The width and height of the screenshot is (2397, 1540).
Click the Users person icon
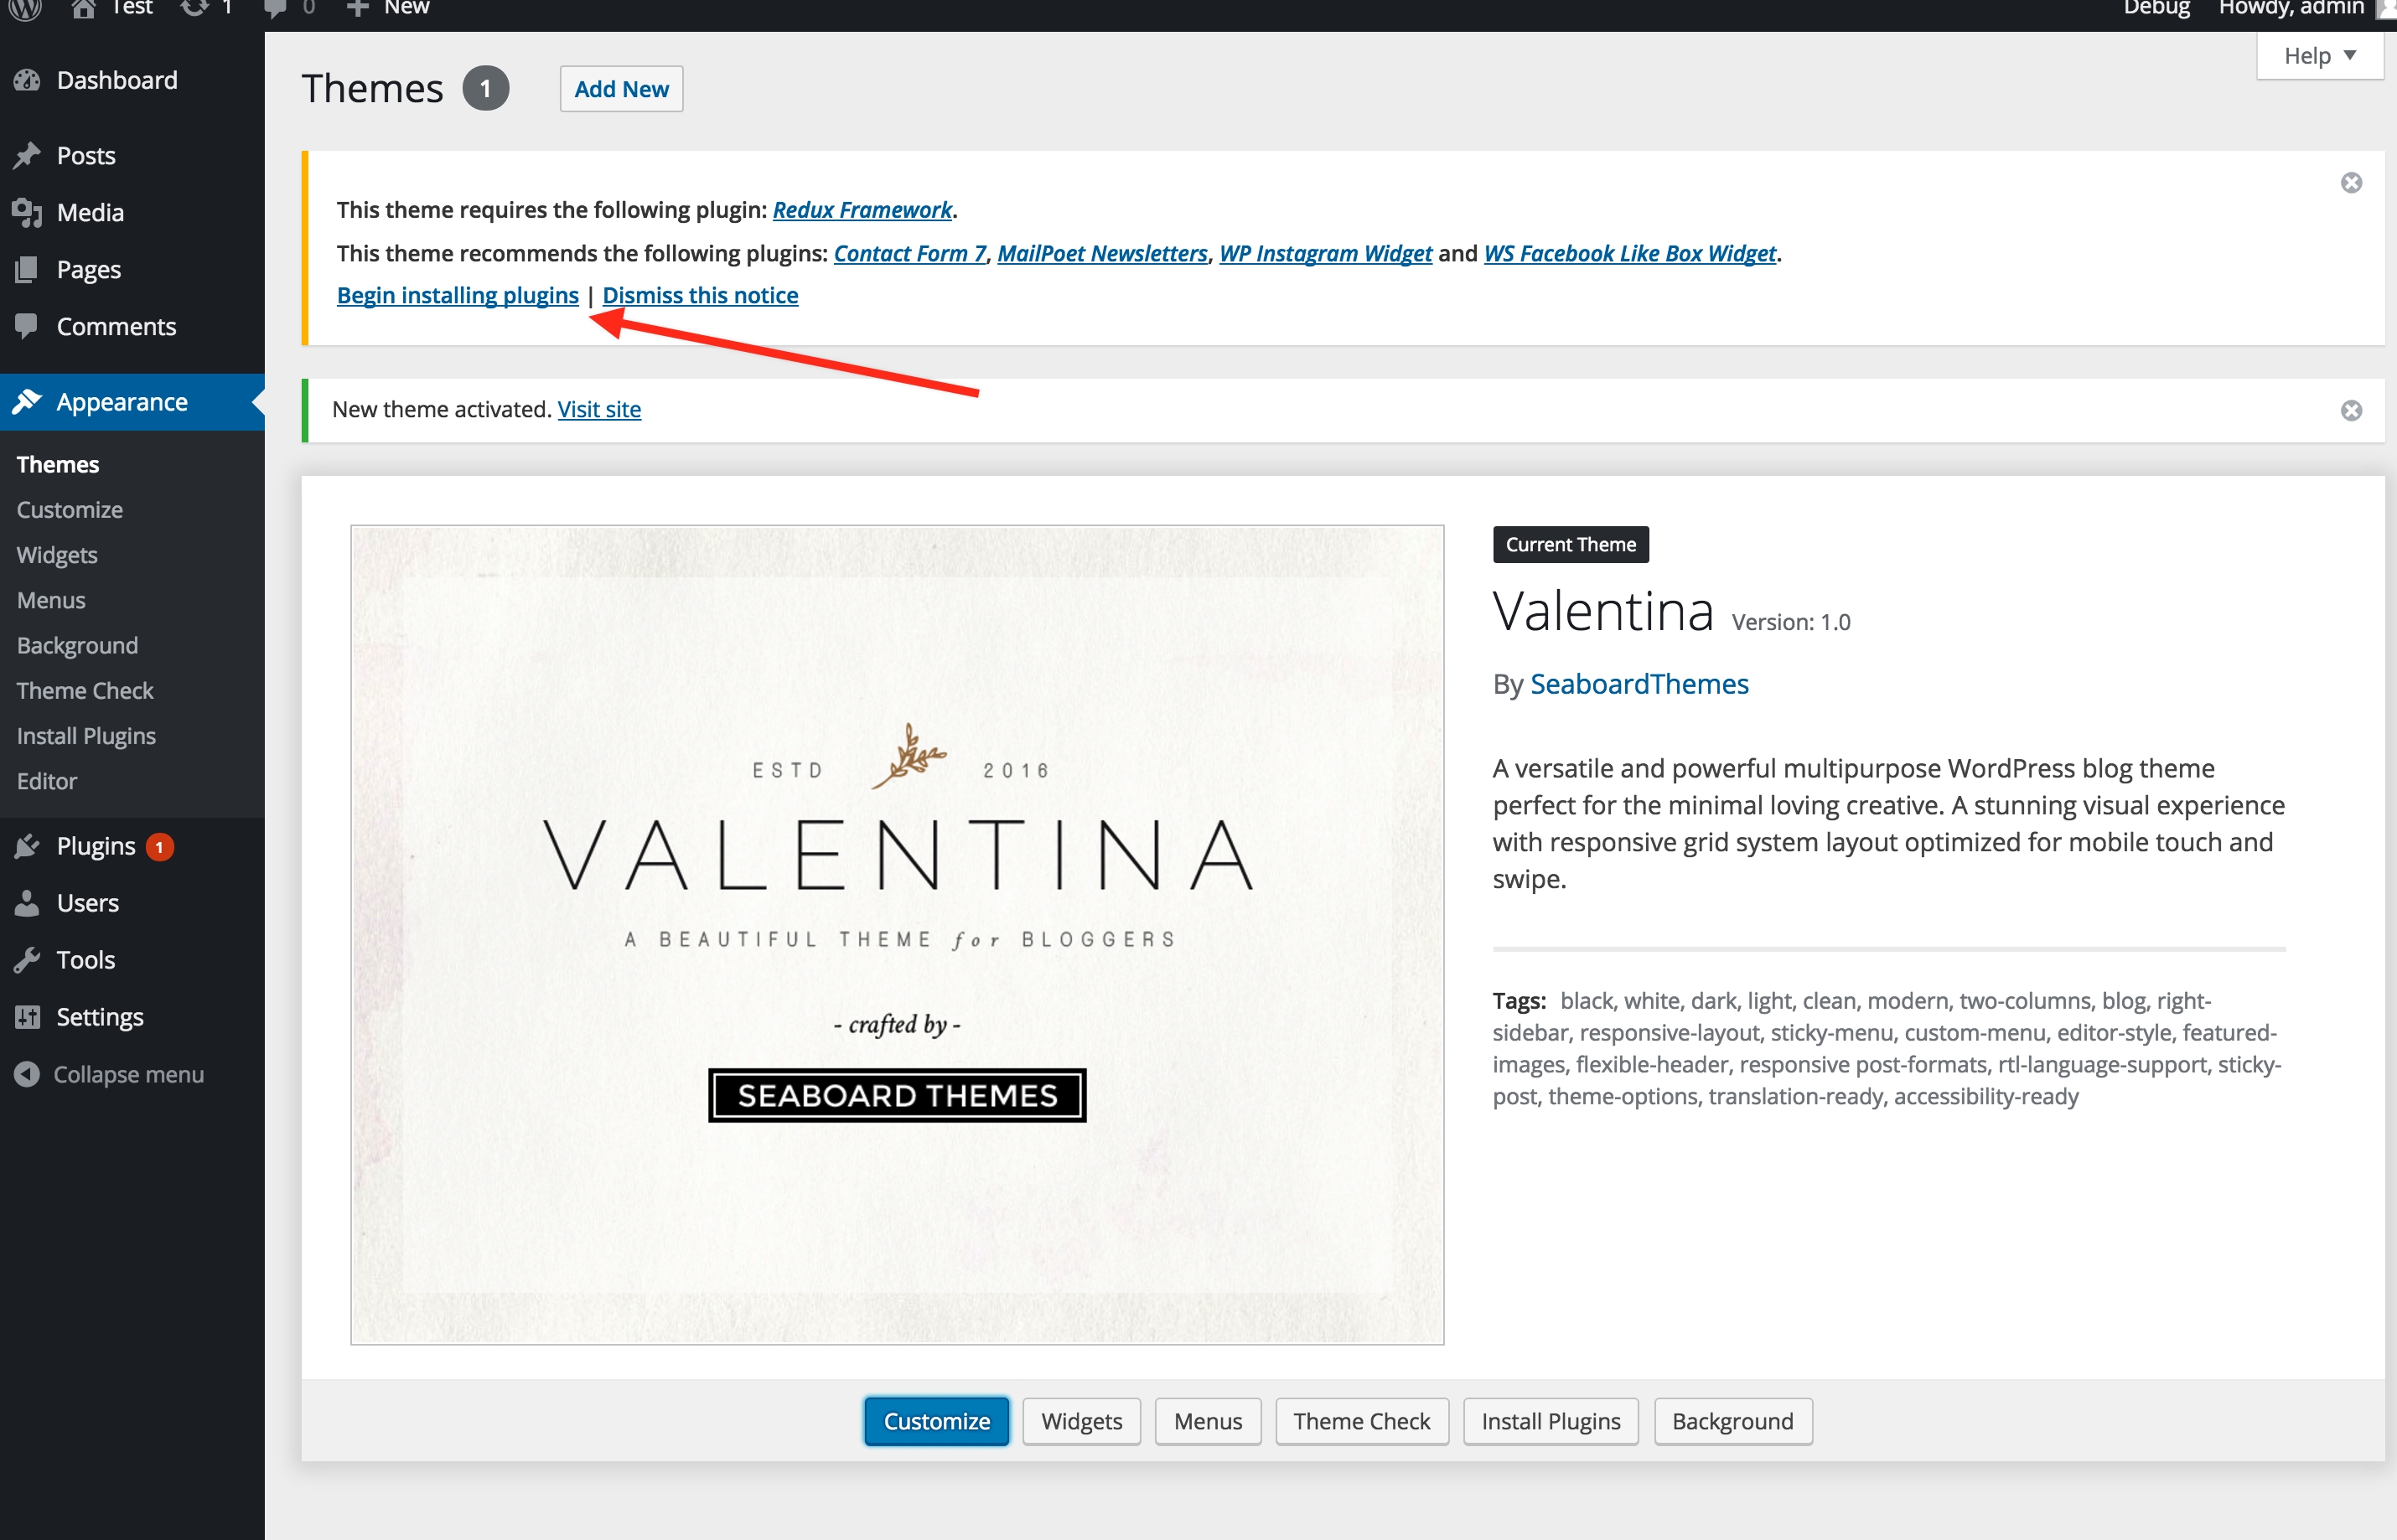click(27, 903)
